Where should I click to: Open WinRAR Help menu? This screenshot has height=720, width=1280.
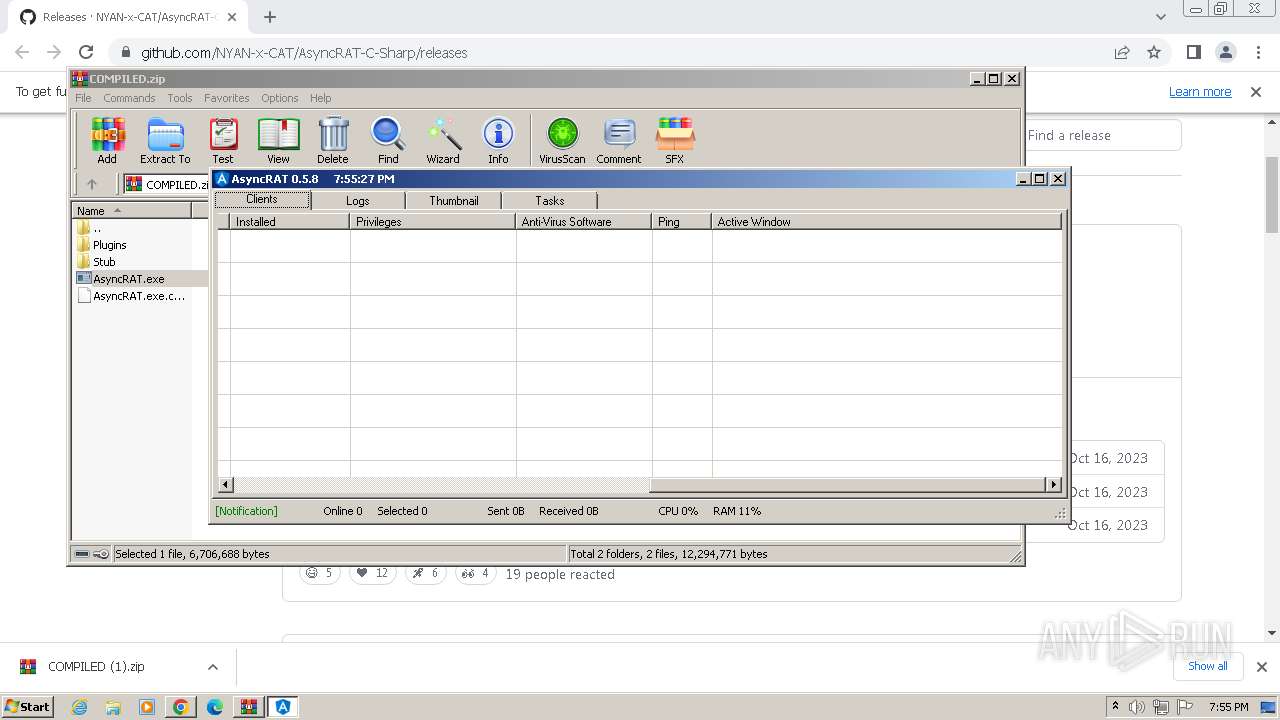[x=320, y=98]
